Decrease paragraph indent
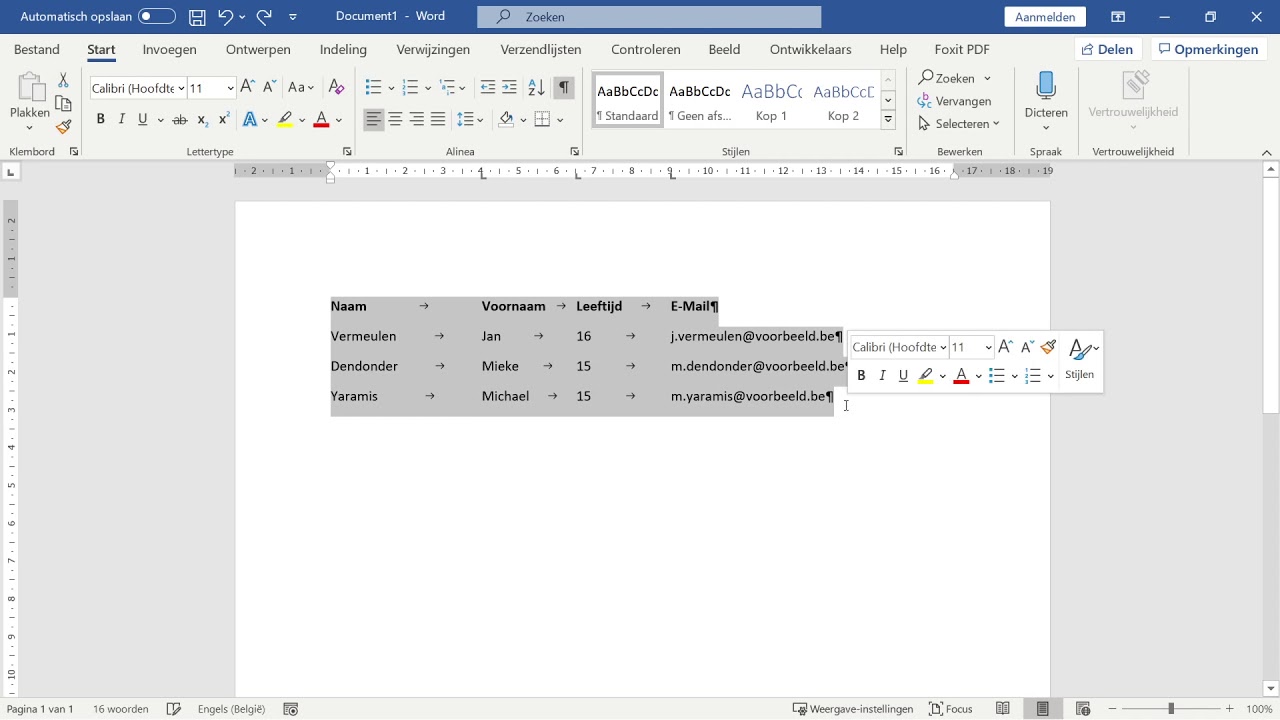Image resolution: width=1280 pixels, height=720 pixels. click(x=488, y=88)
